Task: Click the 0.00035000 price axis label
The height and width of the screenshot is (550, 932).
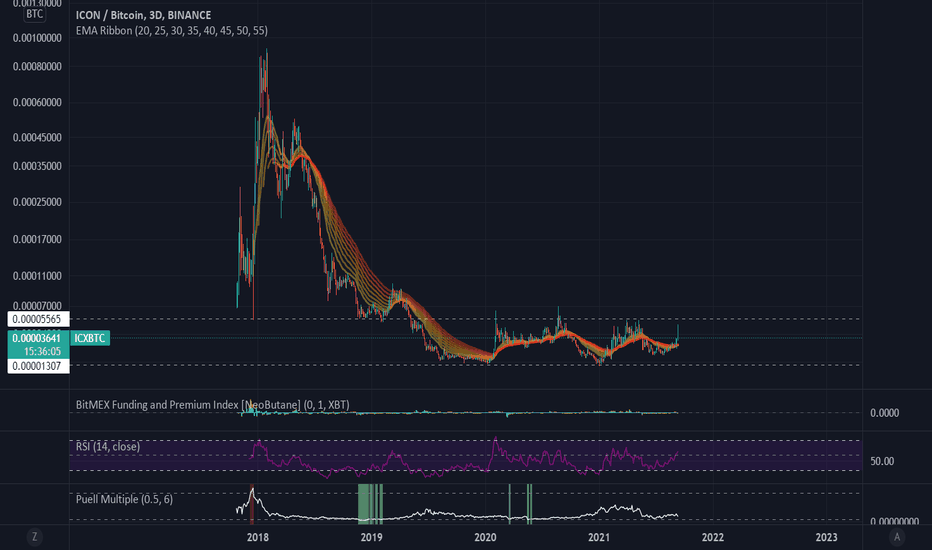Action: tap(37, 166)
